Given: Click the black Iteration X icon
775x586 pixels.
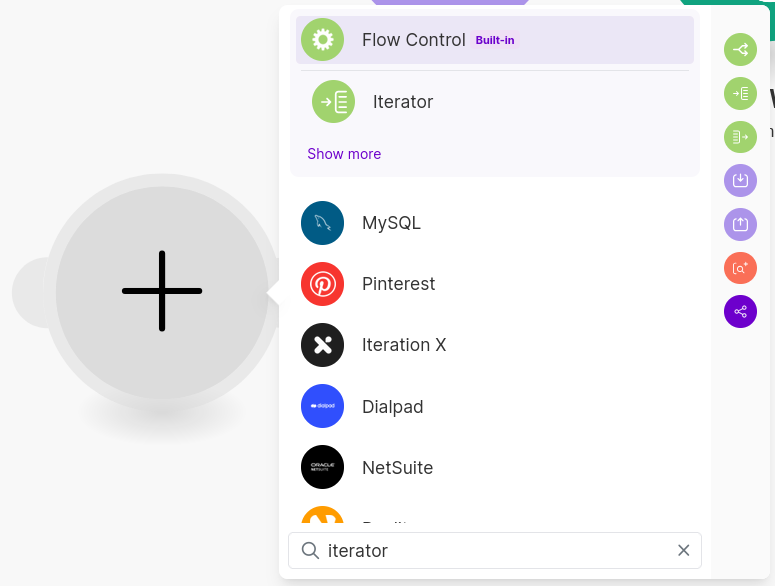Looking at the screenshot, I should click(x=323, y=345).
